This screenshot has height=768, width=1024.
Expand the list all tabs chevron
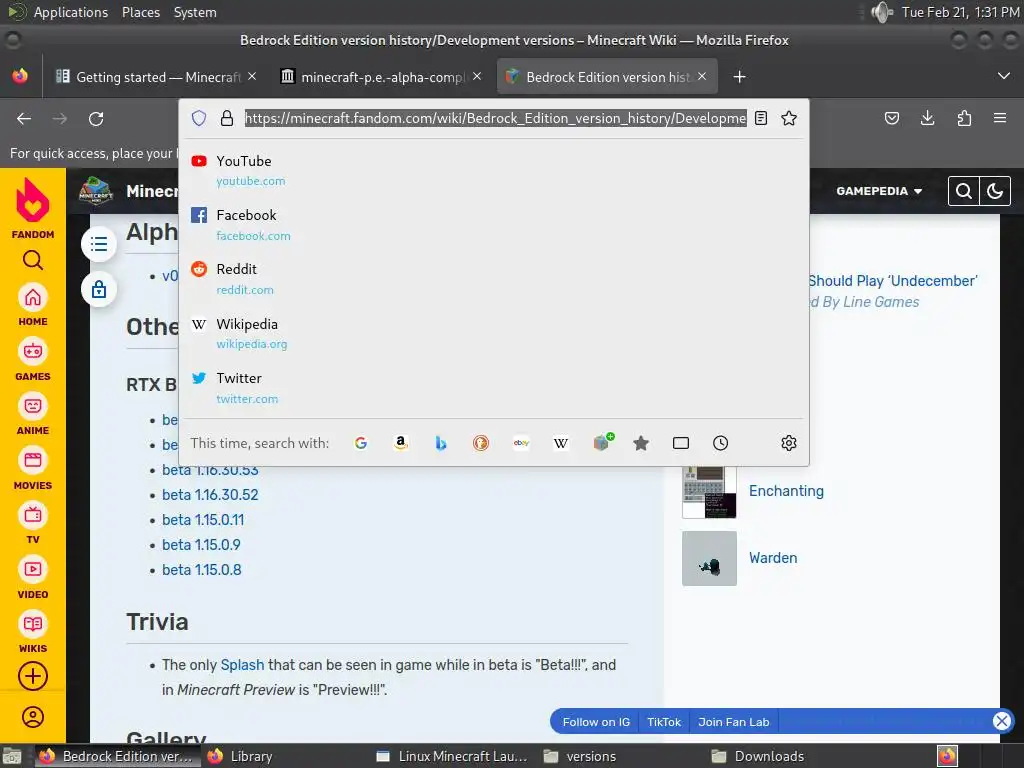click(1004, 76)
